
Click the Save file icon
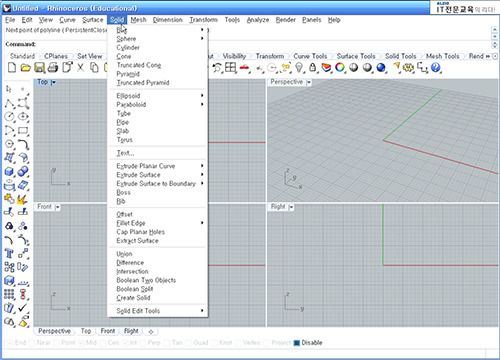coord(39,68)
